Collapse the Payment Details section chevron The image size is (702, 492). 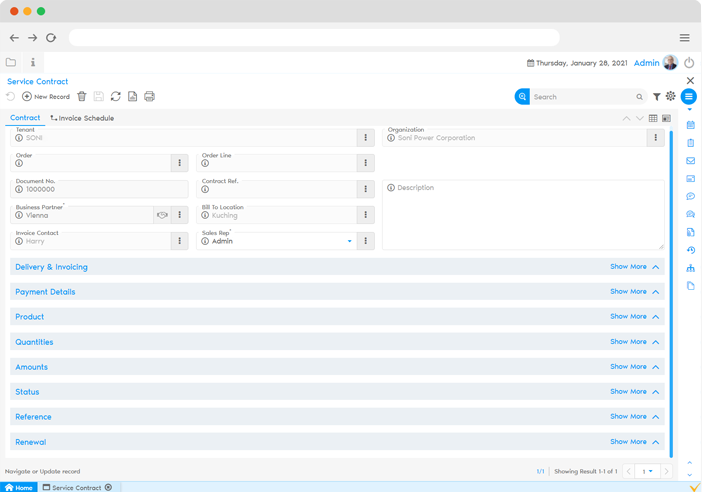(x=656, y=292)
